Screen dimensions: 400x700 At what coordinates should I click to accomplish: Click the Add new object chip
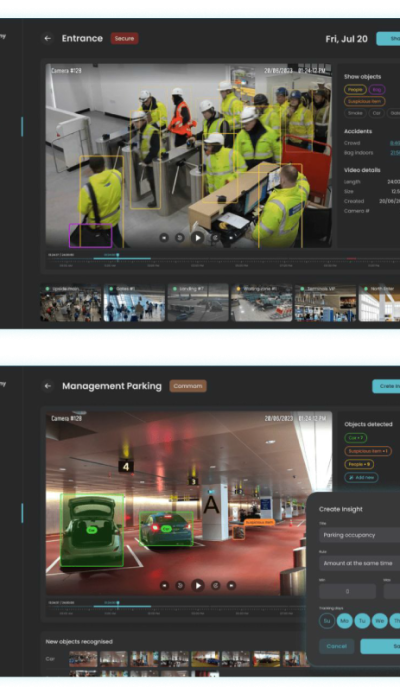(361, 477)
